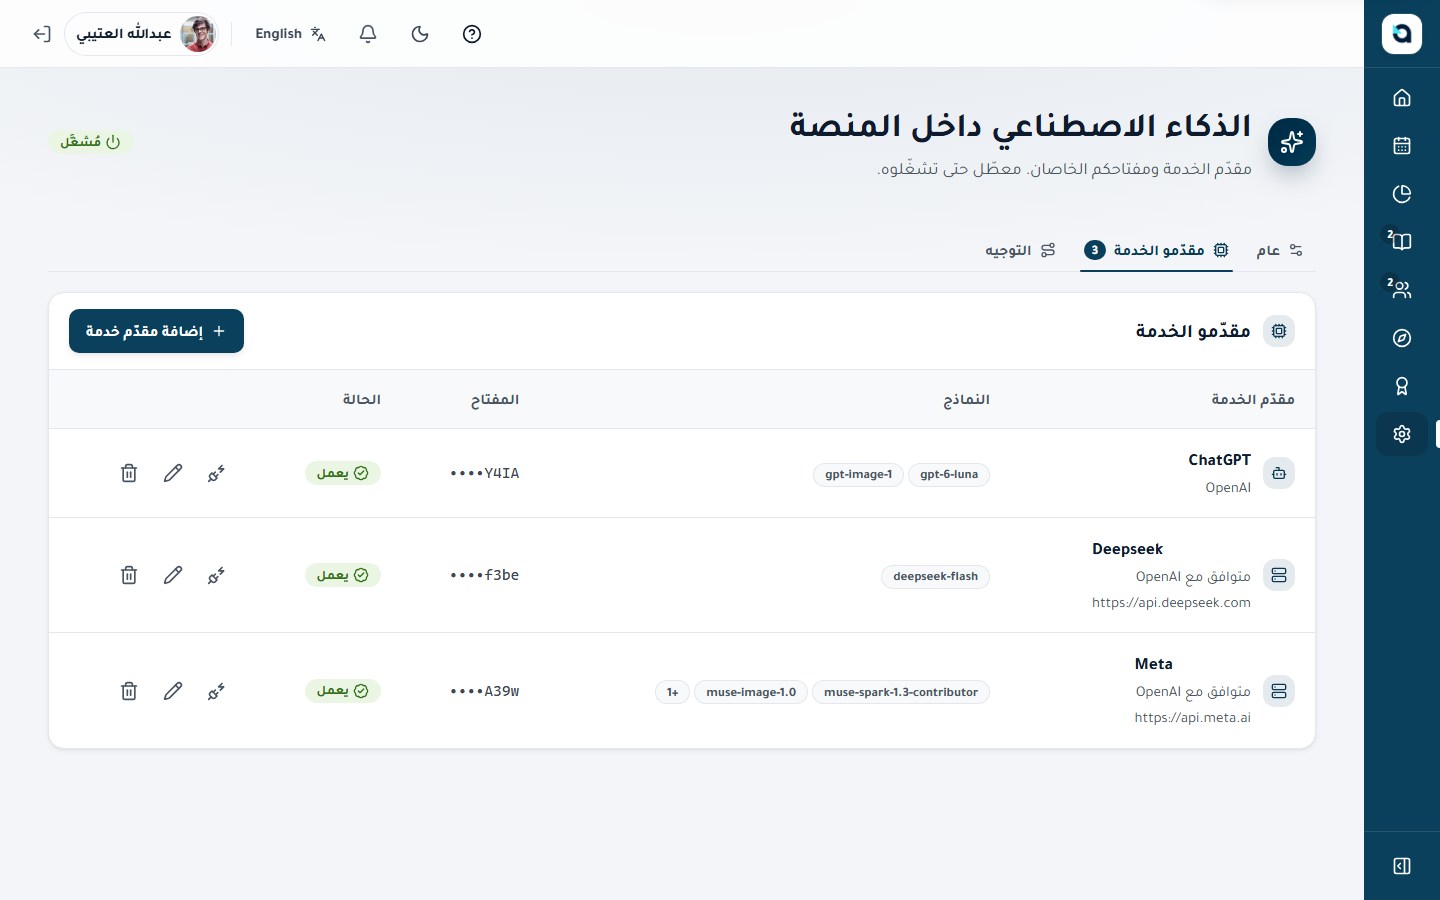Open the notifications bell
The height and width of the screenshot is (900, 1440).
pyautogui.click(x=368, y=34)
